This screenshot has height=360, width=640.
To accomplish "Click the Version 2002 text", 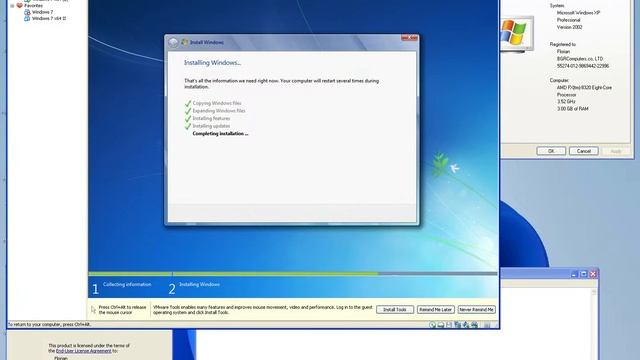I will pyautogui.click(x=569, y=27).
